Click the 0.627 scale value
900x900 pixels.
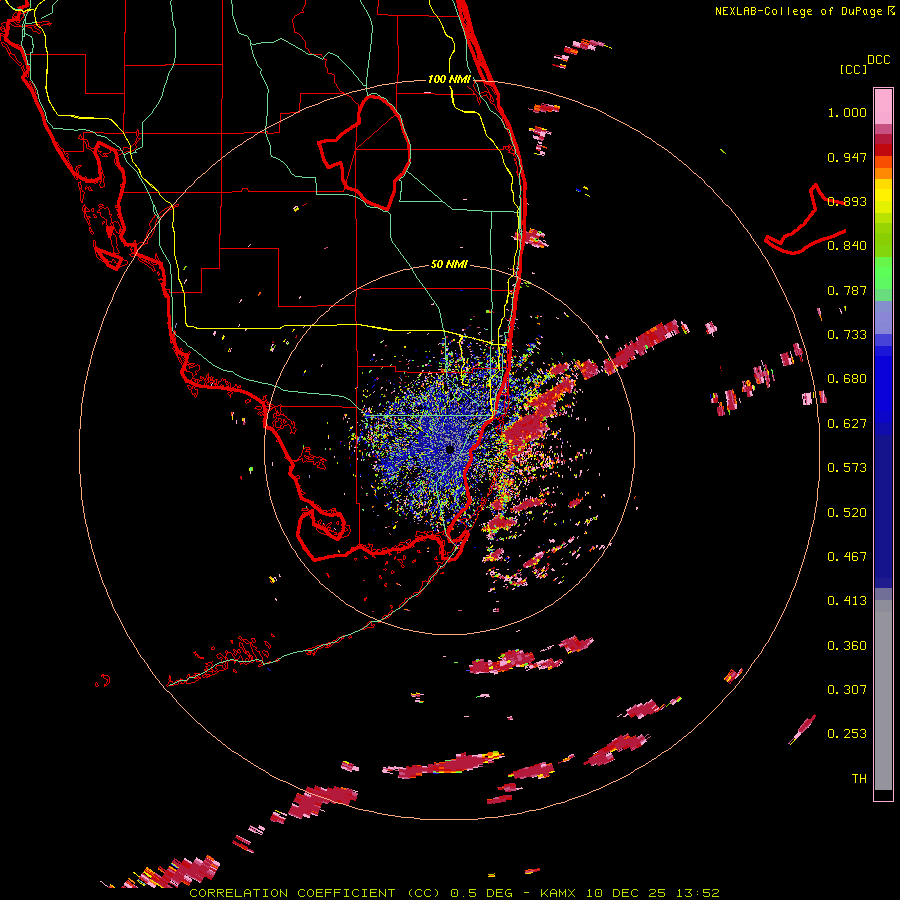pyautogui.click(x=847, y=424)
